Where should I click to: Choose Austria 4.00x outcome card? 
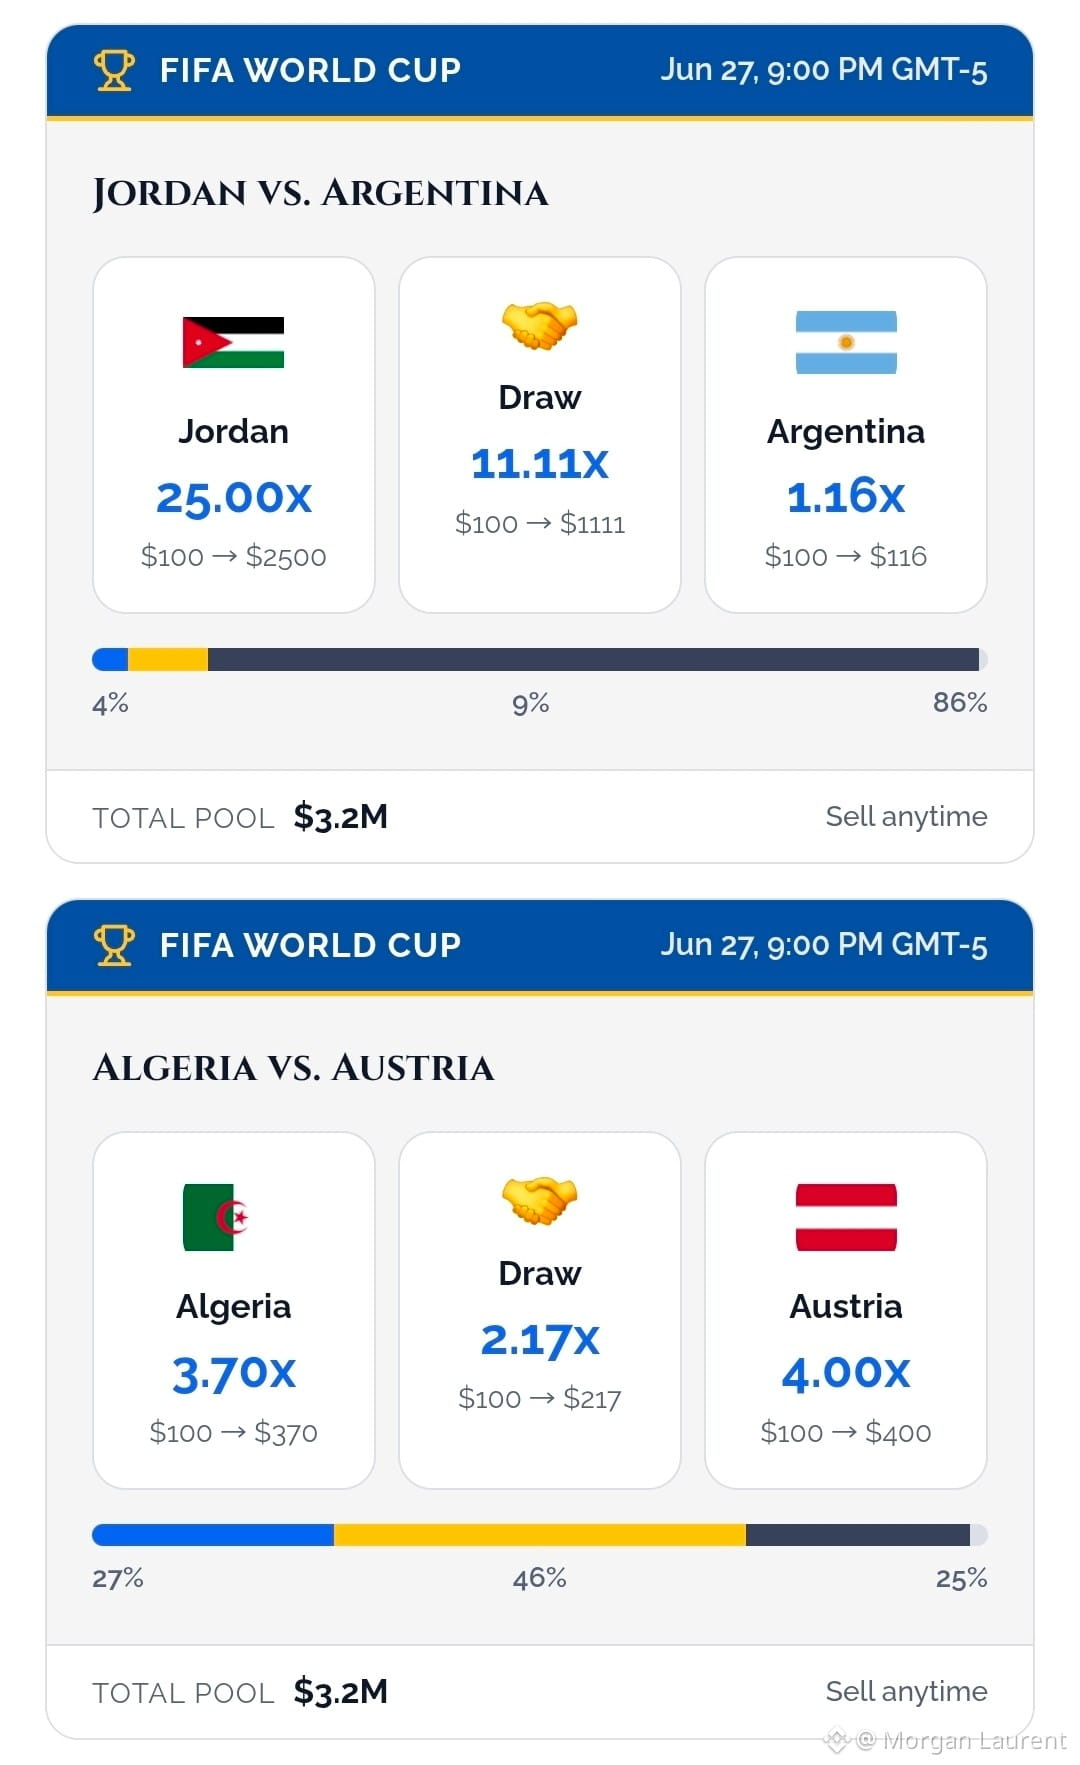pyautogui.click(x=846, y=1310)
